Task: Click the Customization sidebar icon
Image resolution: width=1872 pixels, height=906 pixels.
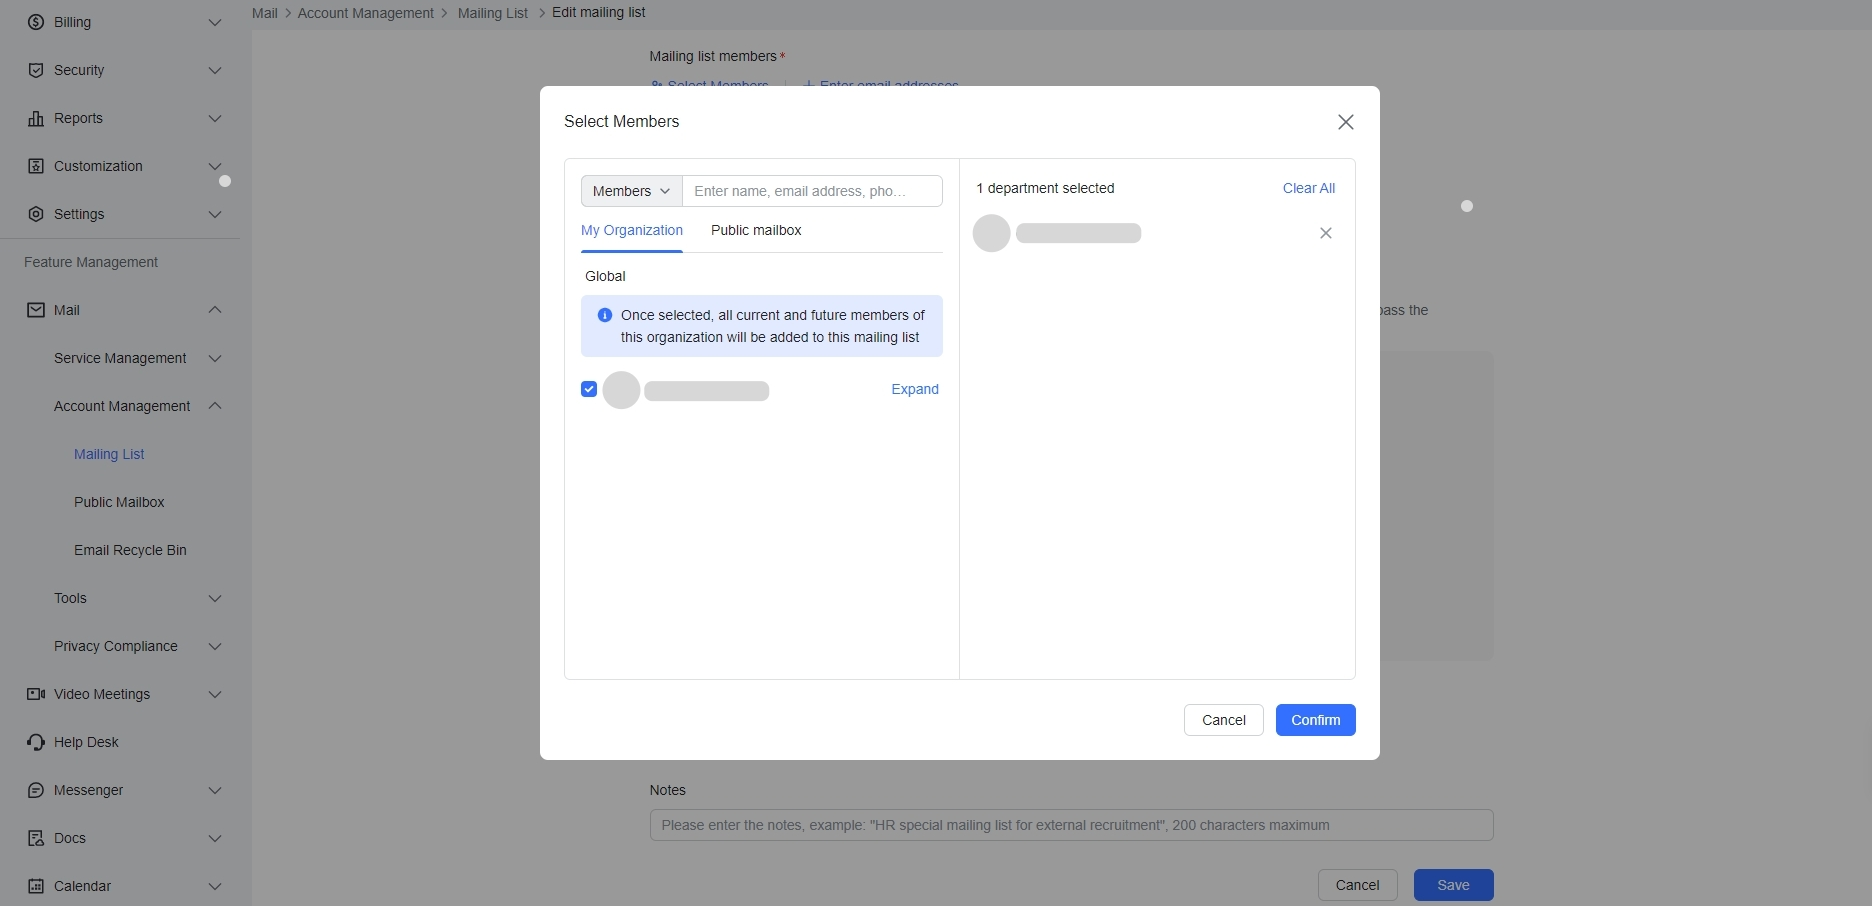Action: point(35,166)
